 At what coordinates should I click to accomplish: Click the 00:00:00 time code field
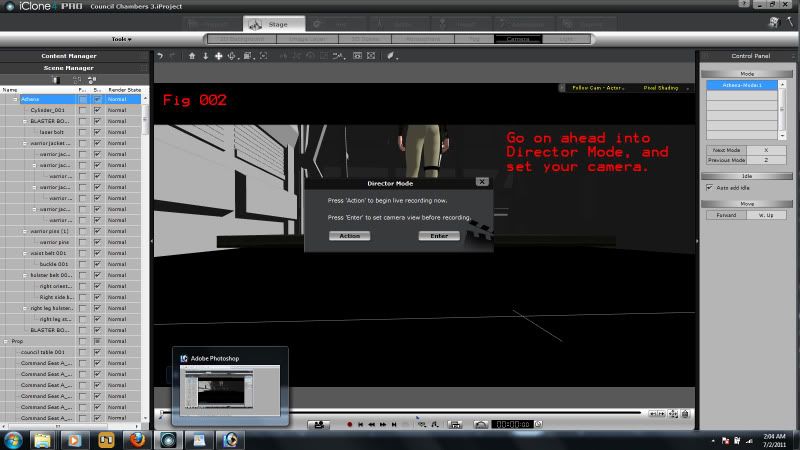point(513,424)
